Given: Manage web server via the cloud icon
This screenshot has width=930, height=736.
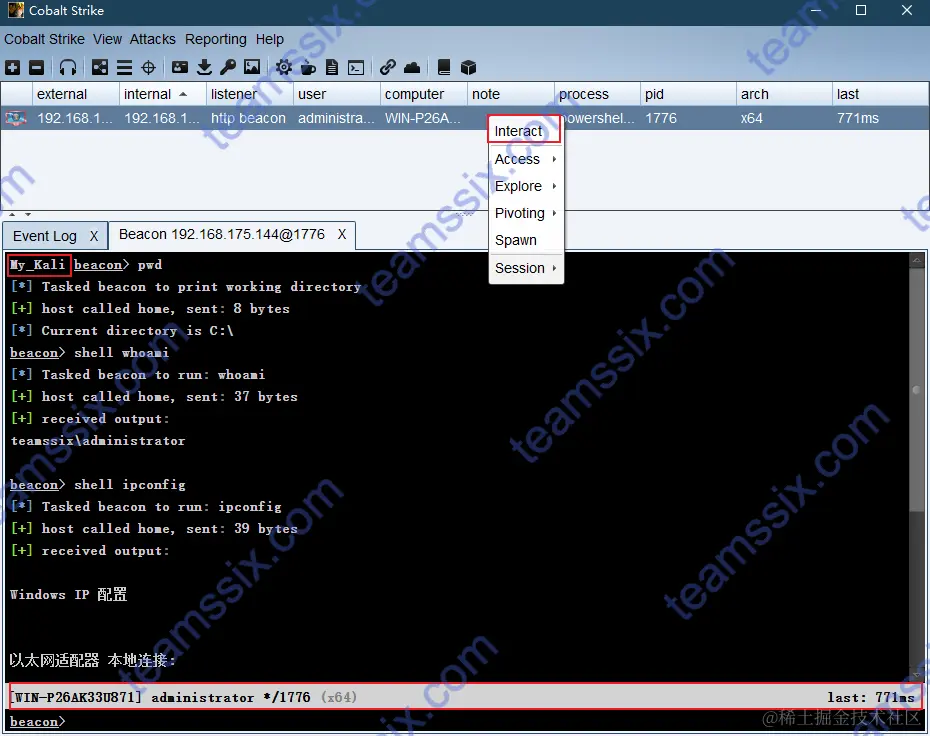Looking at the screenshot, I should 412,68.
